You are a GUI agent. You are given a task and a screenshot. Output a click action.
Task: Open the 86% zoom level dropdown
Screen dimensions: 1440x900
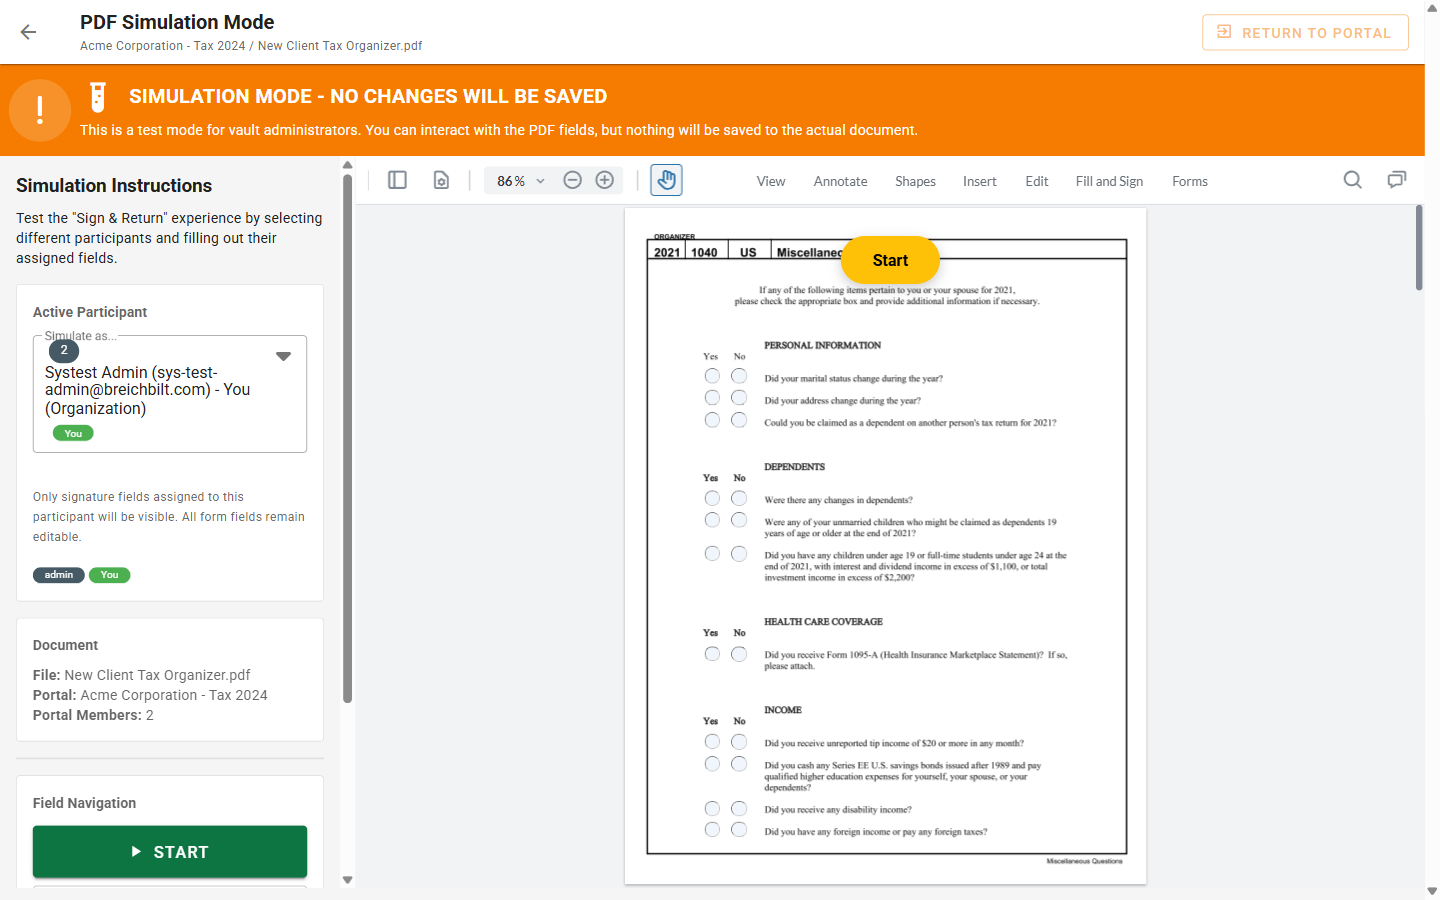coord(520,181)
